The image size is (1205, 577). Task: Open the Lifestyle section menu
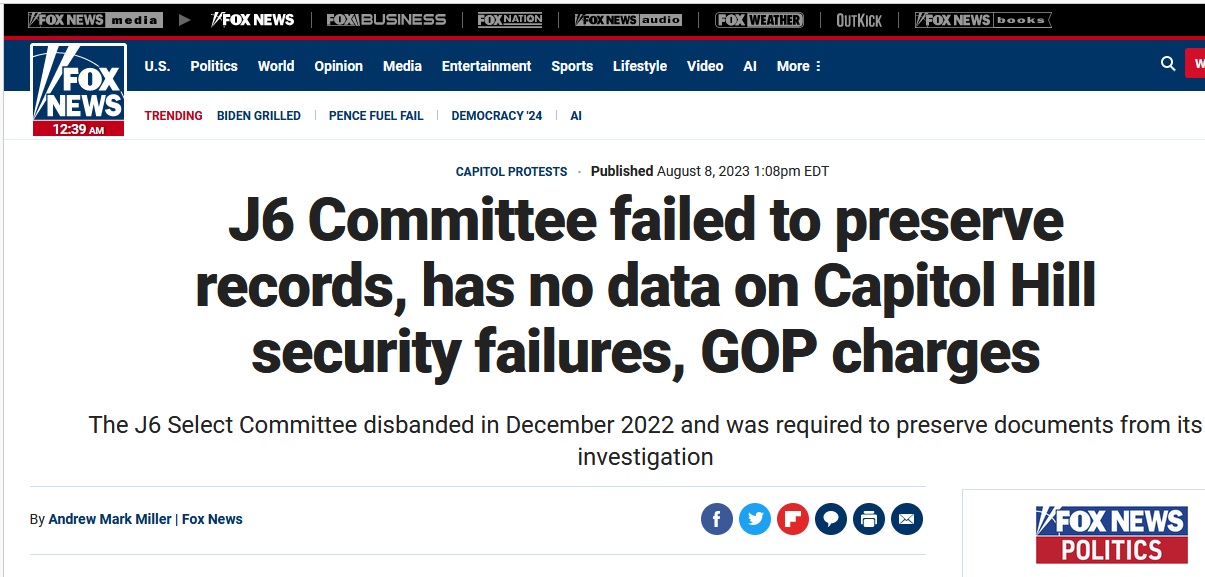640,66
